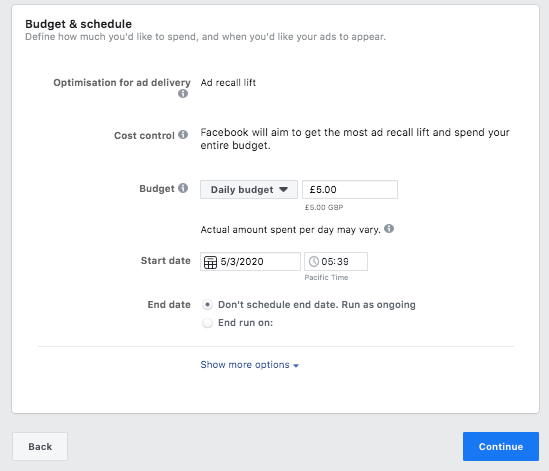Screen dimensions: 549x471
Task: Select 'Don't schedule end date' radio option
Action: [x=207, y=305]
